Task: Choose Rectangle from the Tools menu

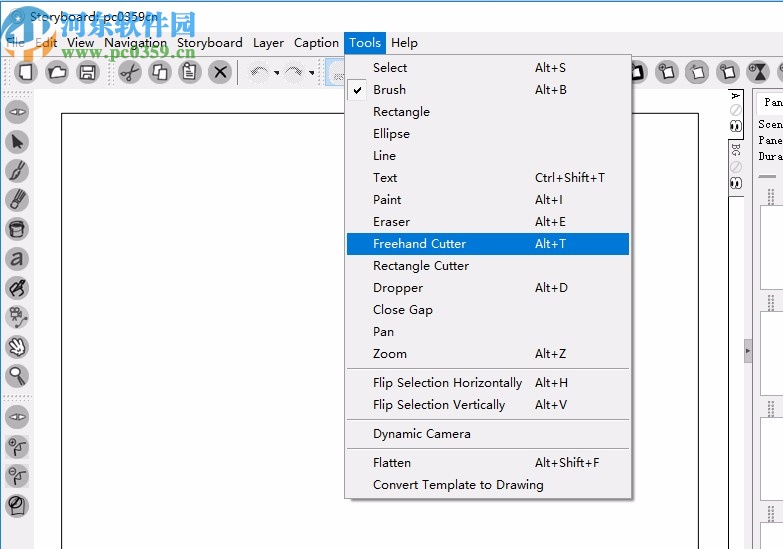Action: (488, 111)
